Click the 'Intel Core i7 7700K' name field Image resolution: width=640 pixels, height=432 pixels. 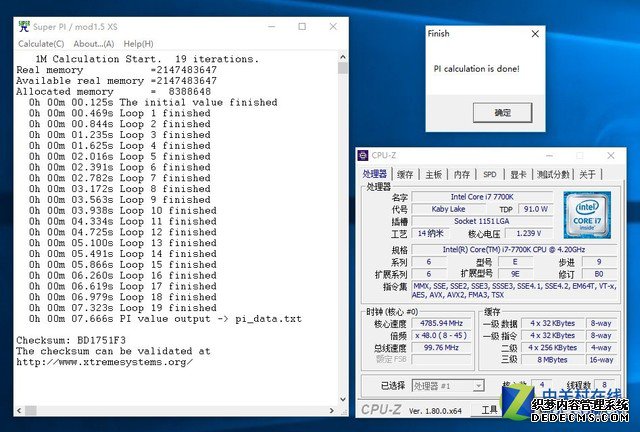pyautogui.click(x=482, y=197)
